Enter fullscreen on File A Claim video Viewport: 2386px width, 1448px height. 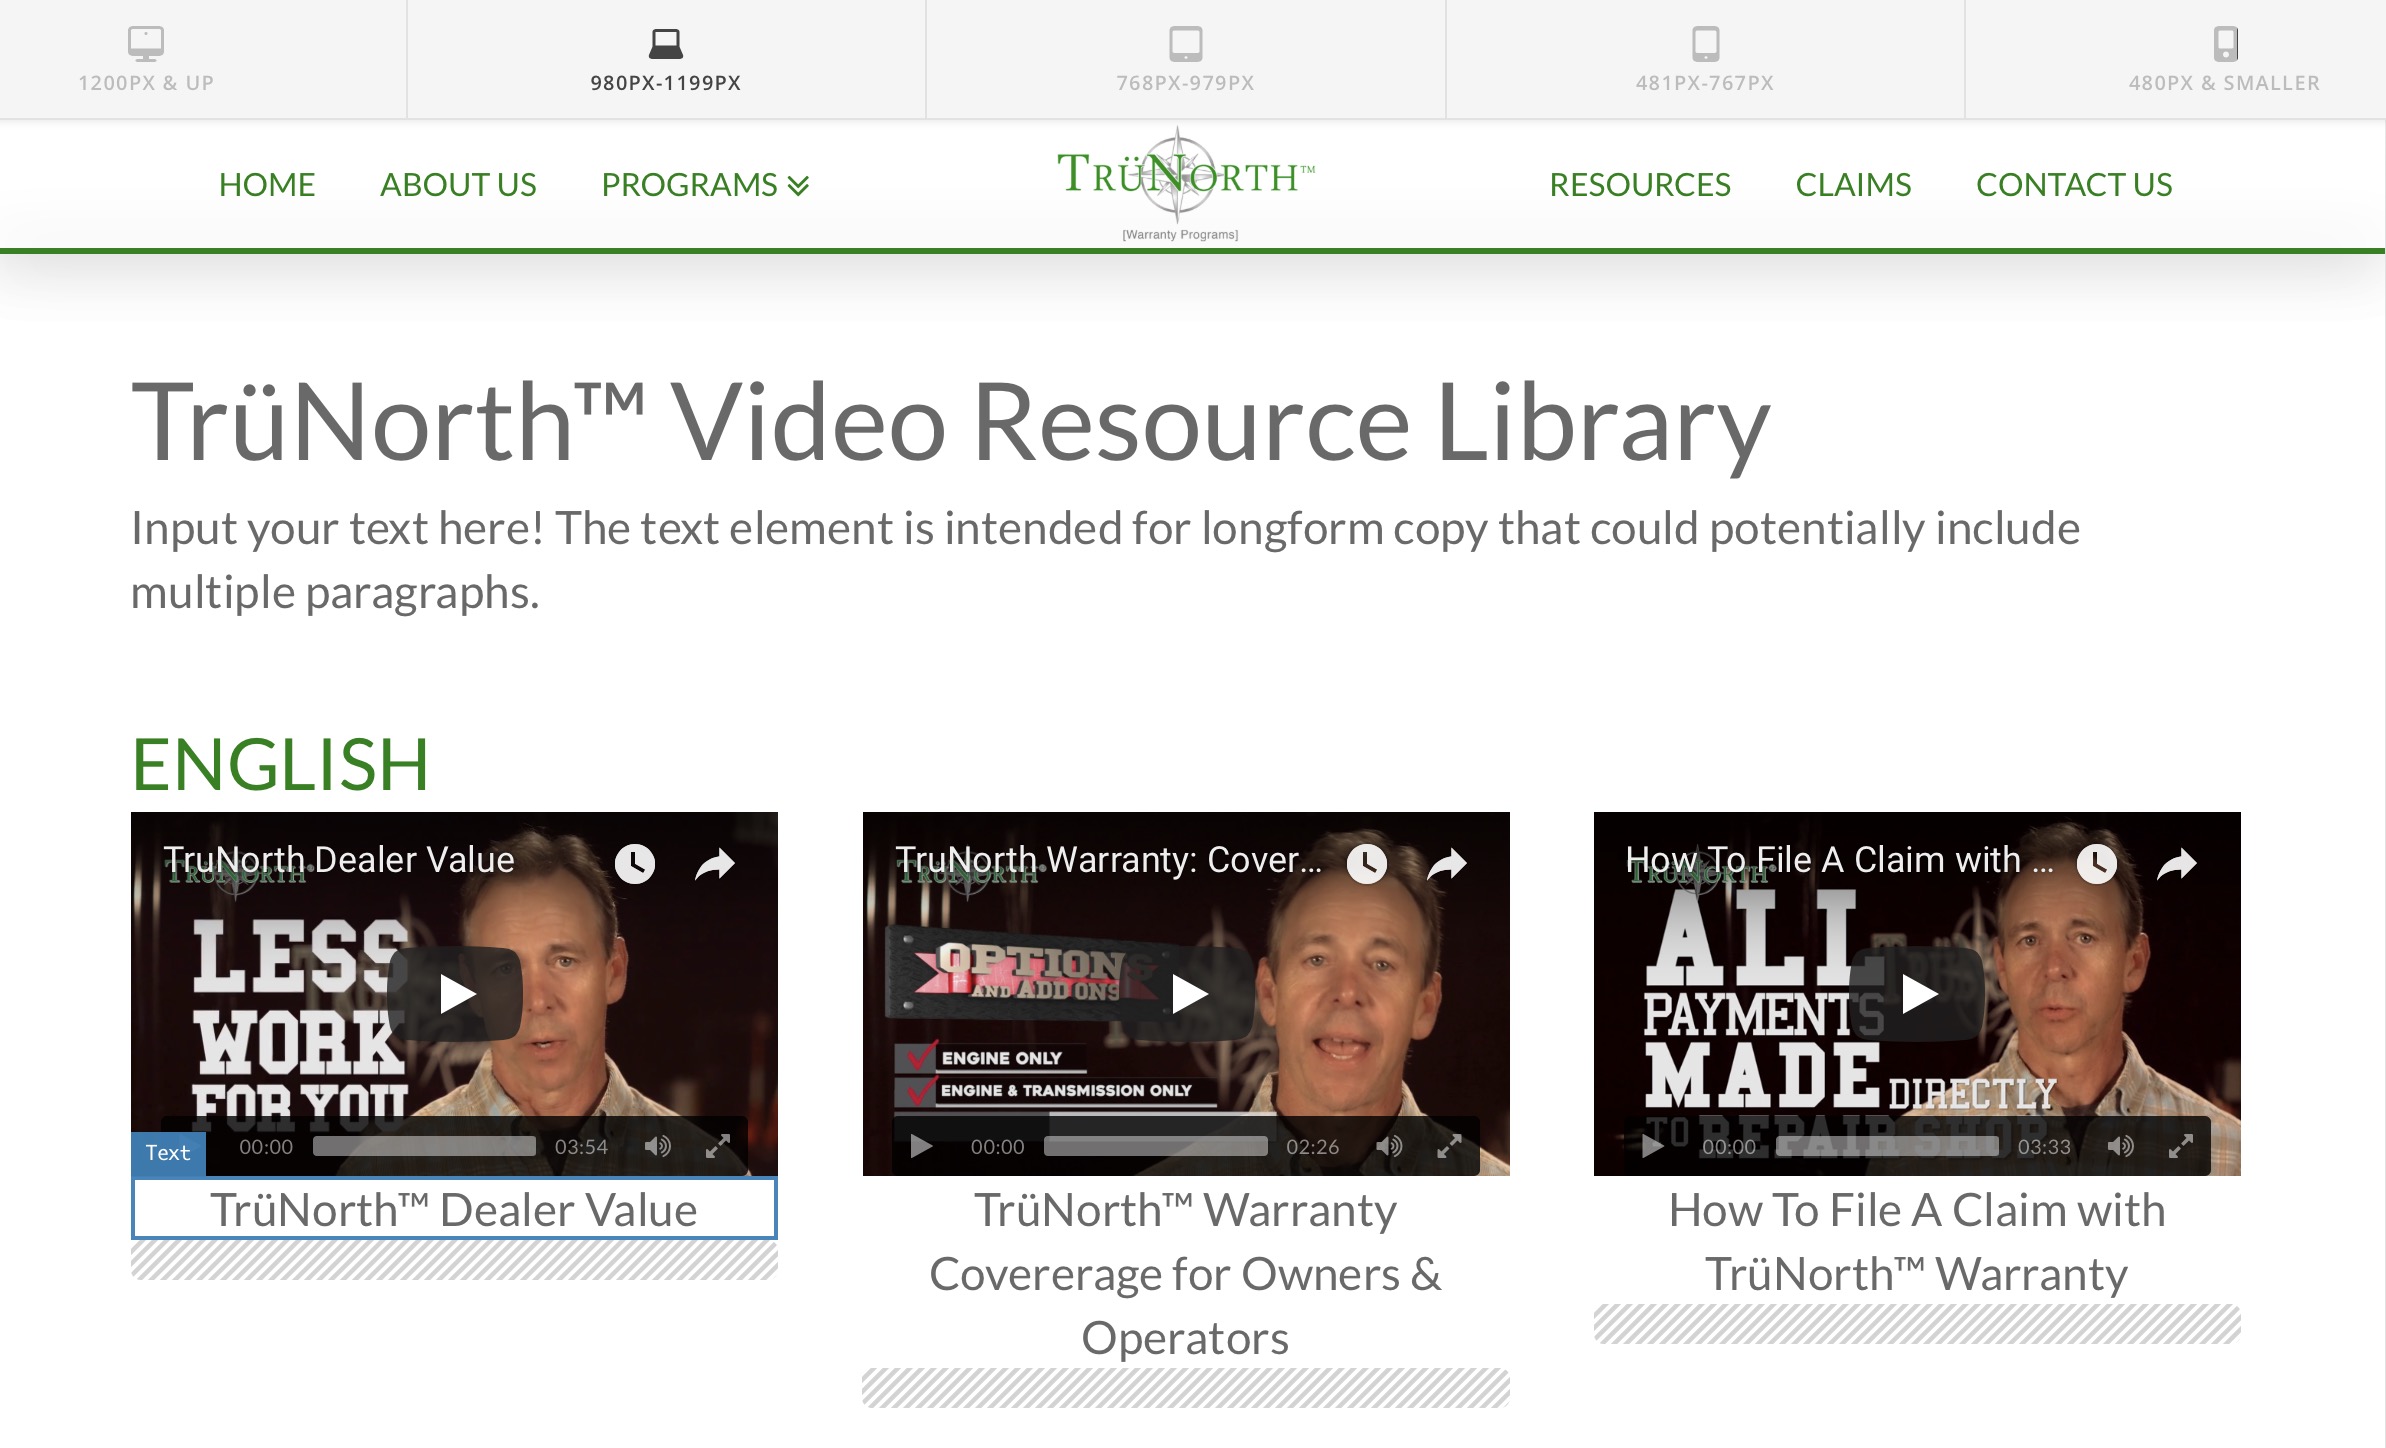pyautogui.click(x=2181, y=1146)
